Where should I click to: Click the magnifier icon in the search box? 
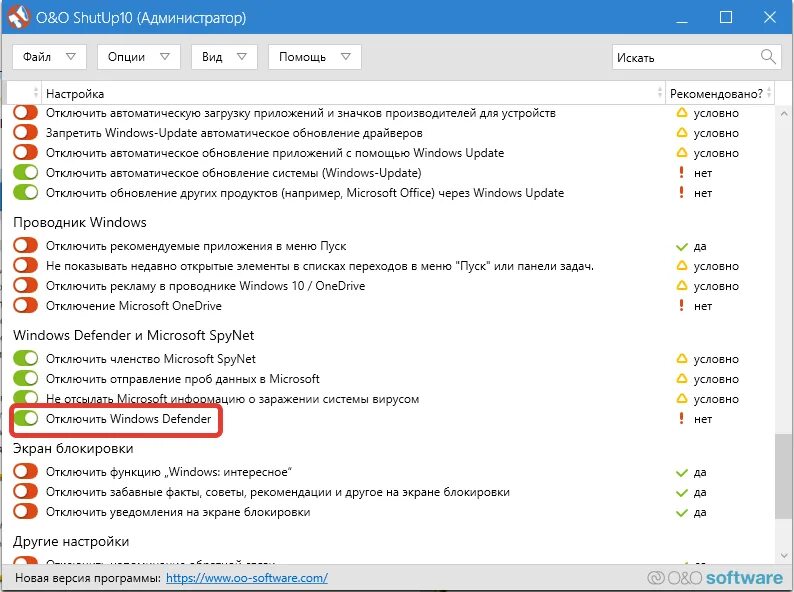pyautogui.click(x=768, y=57)
